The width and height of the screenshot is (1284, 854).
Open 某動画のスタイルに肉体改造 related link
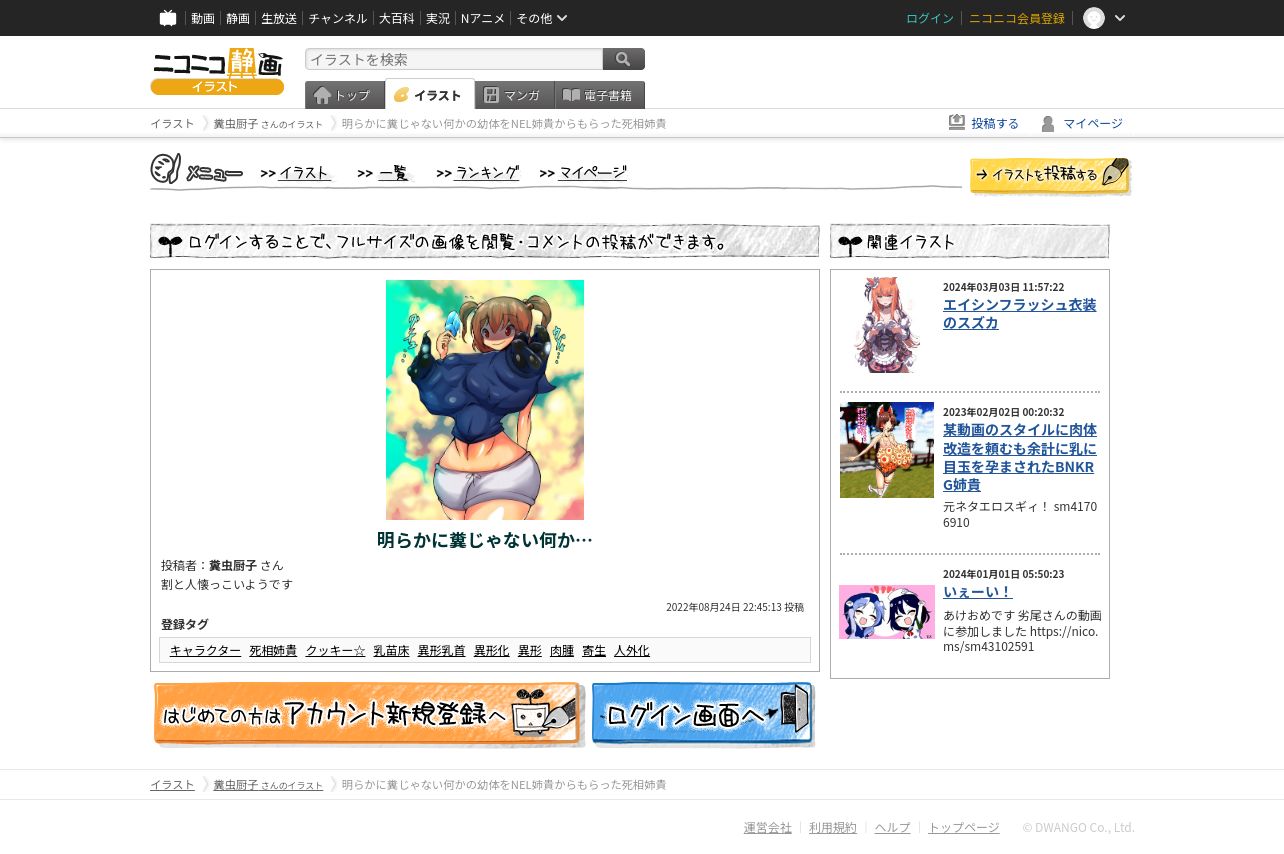[x=1019, y=457]
